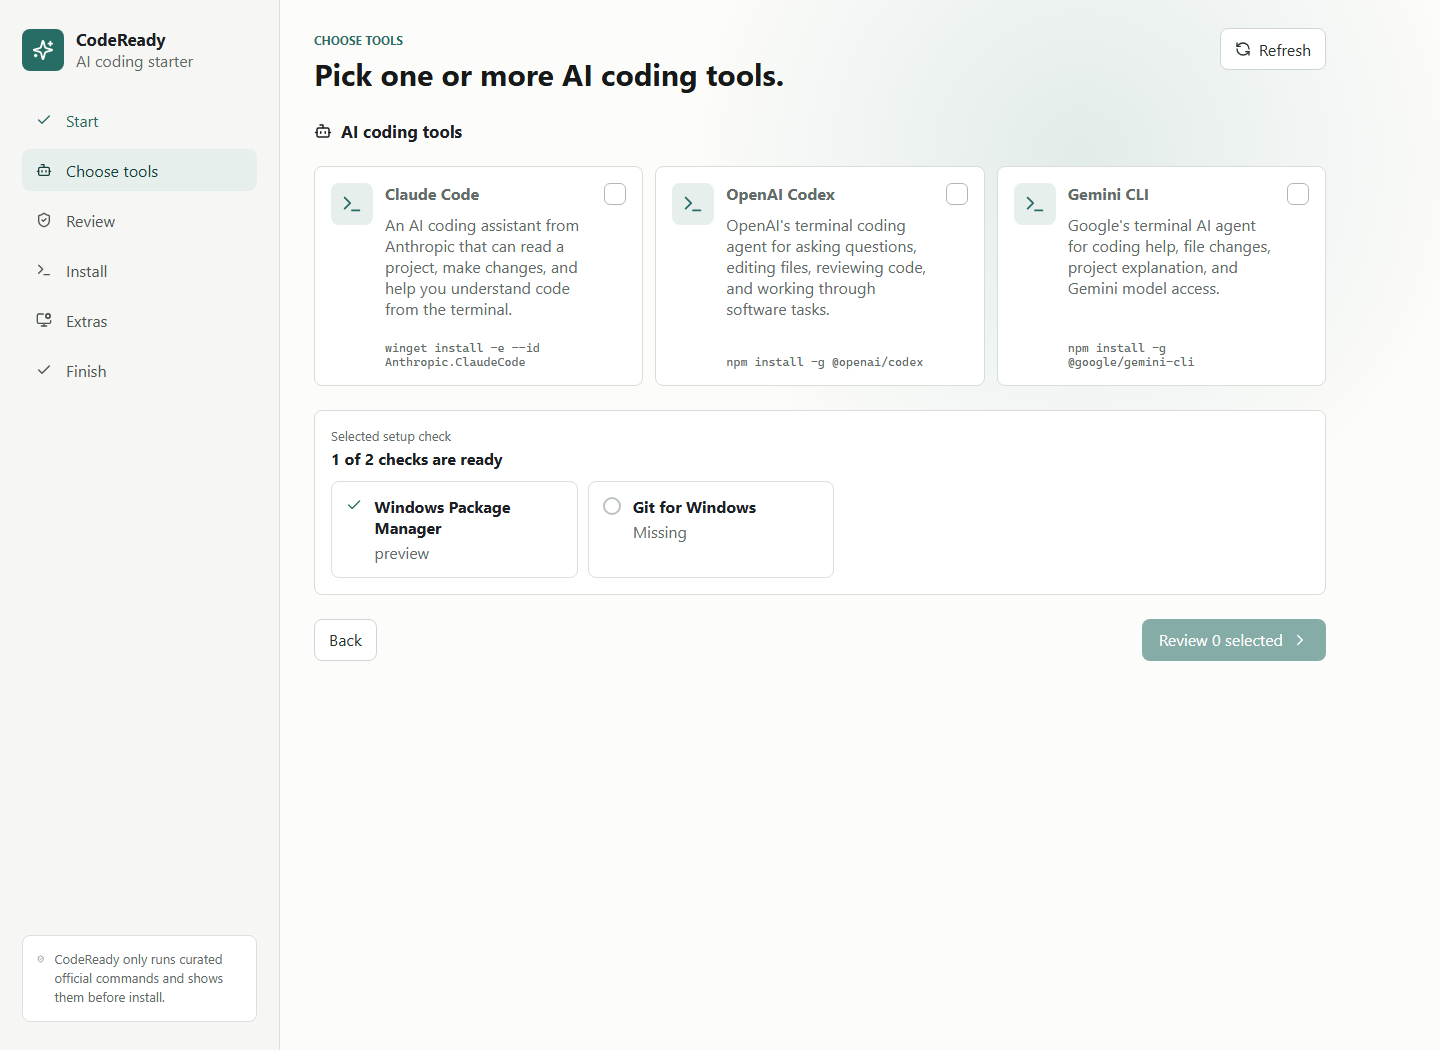Click the Git for Windows missing status circle
This screenshot has width=1440, height=1050.
click(x=612, y=506)
